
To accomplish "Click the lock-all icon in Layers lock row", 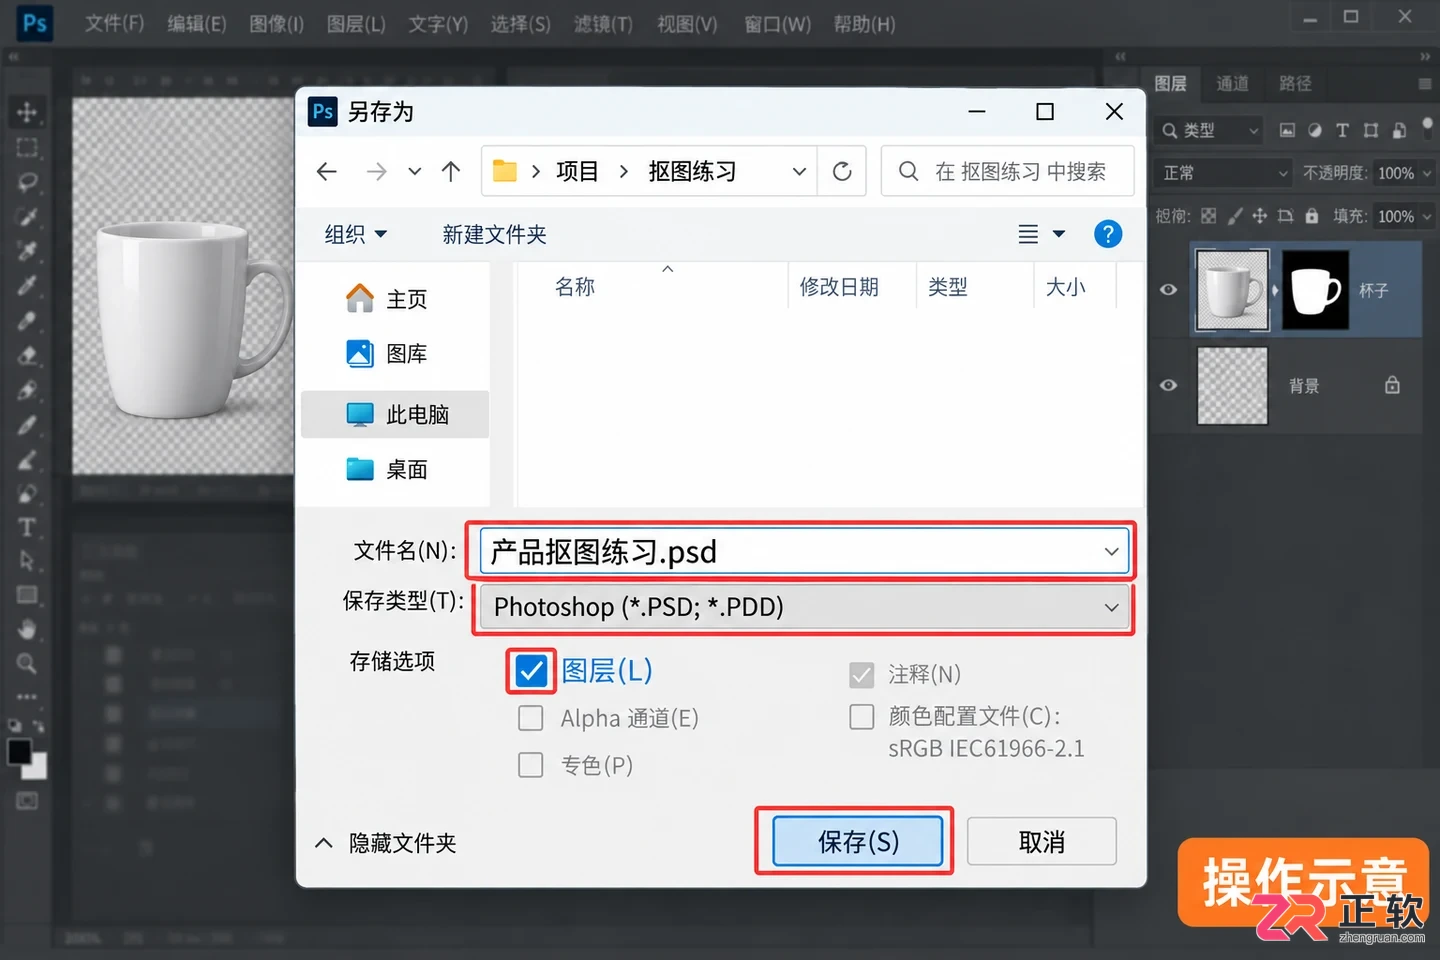I will 1311,215.
